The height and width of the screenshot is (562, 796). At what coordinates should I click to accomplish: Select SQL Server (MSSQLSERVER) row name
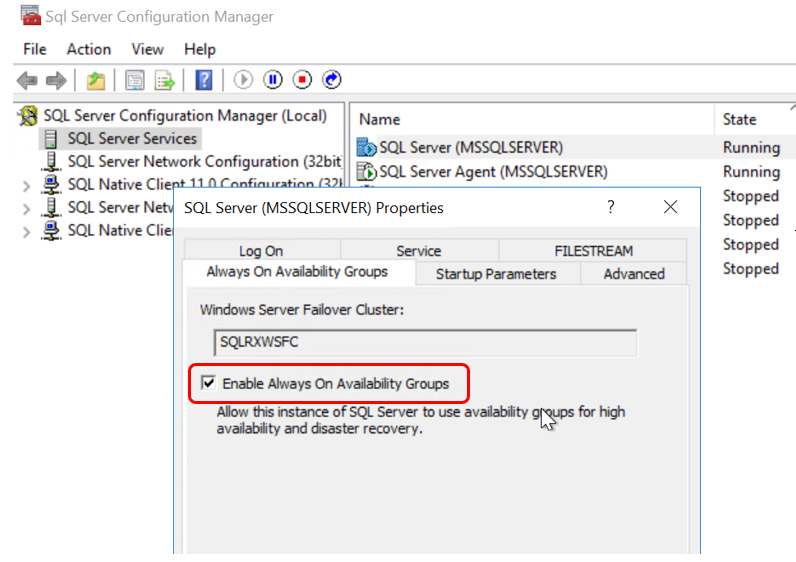(x=471, y=147)
